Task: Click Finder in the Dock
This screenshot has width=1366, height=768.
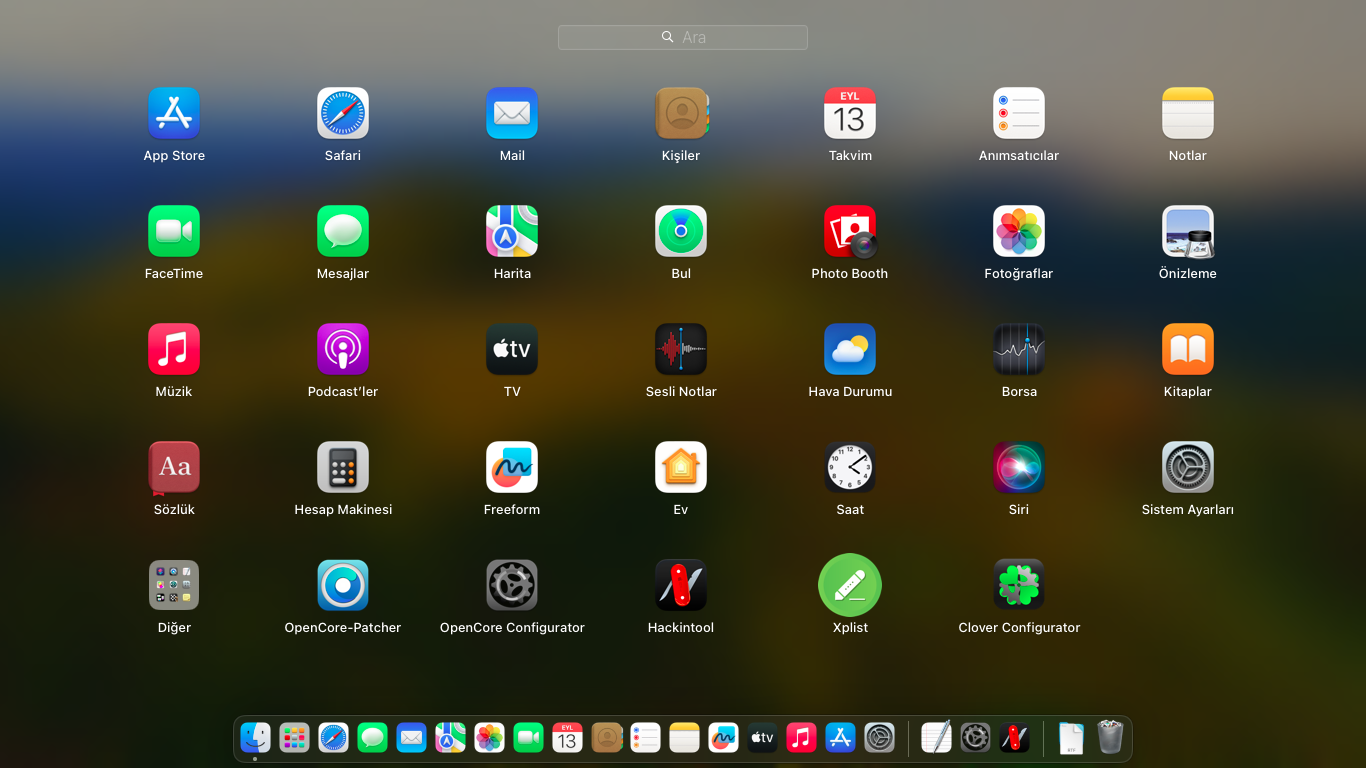Action: (256, 738)
